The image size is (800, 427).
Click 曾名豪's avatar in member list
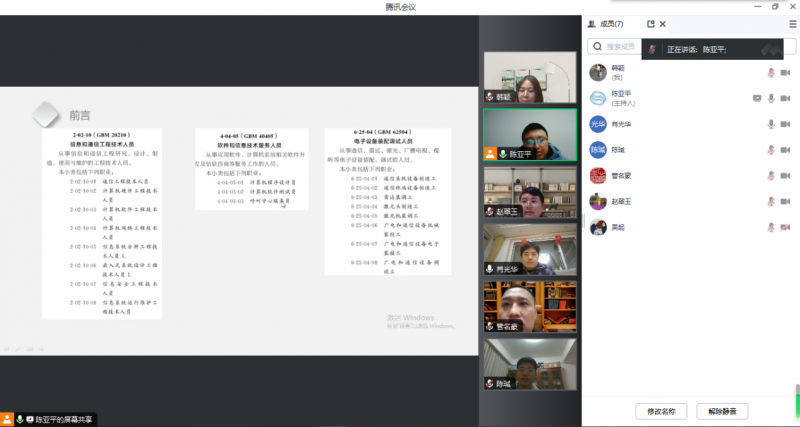(597, 176)
